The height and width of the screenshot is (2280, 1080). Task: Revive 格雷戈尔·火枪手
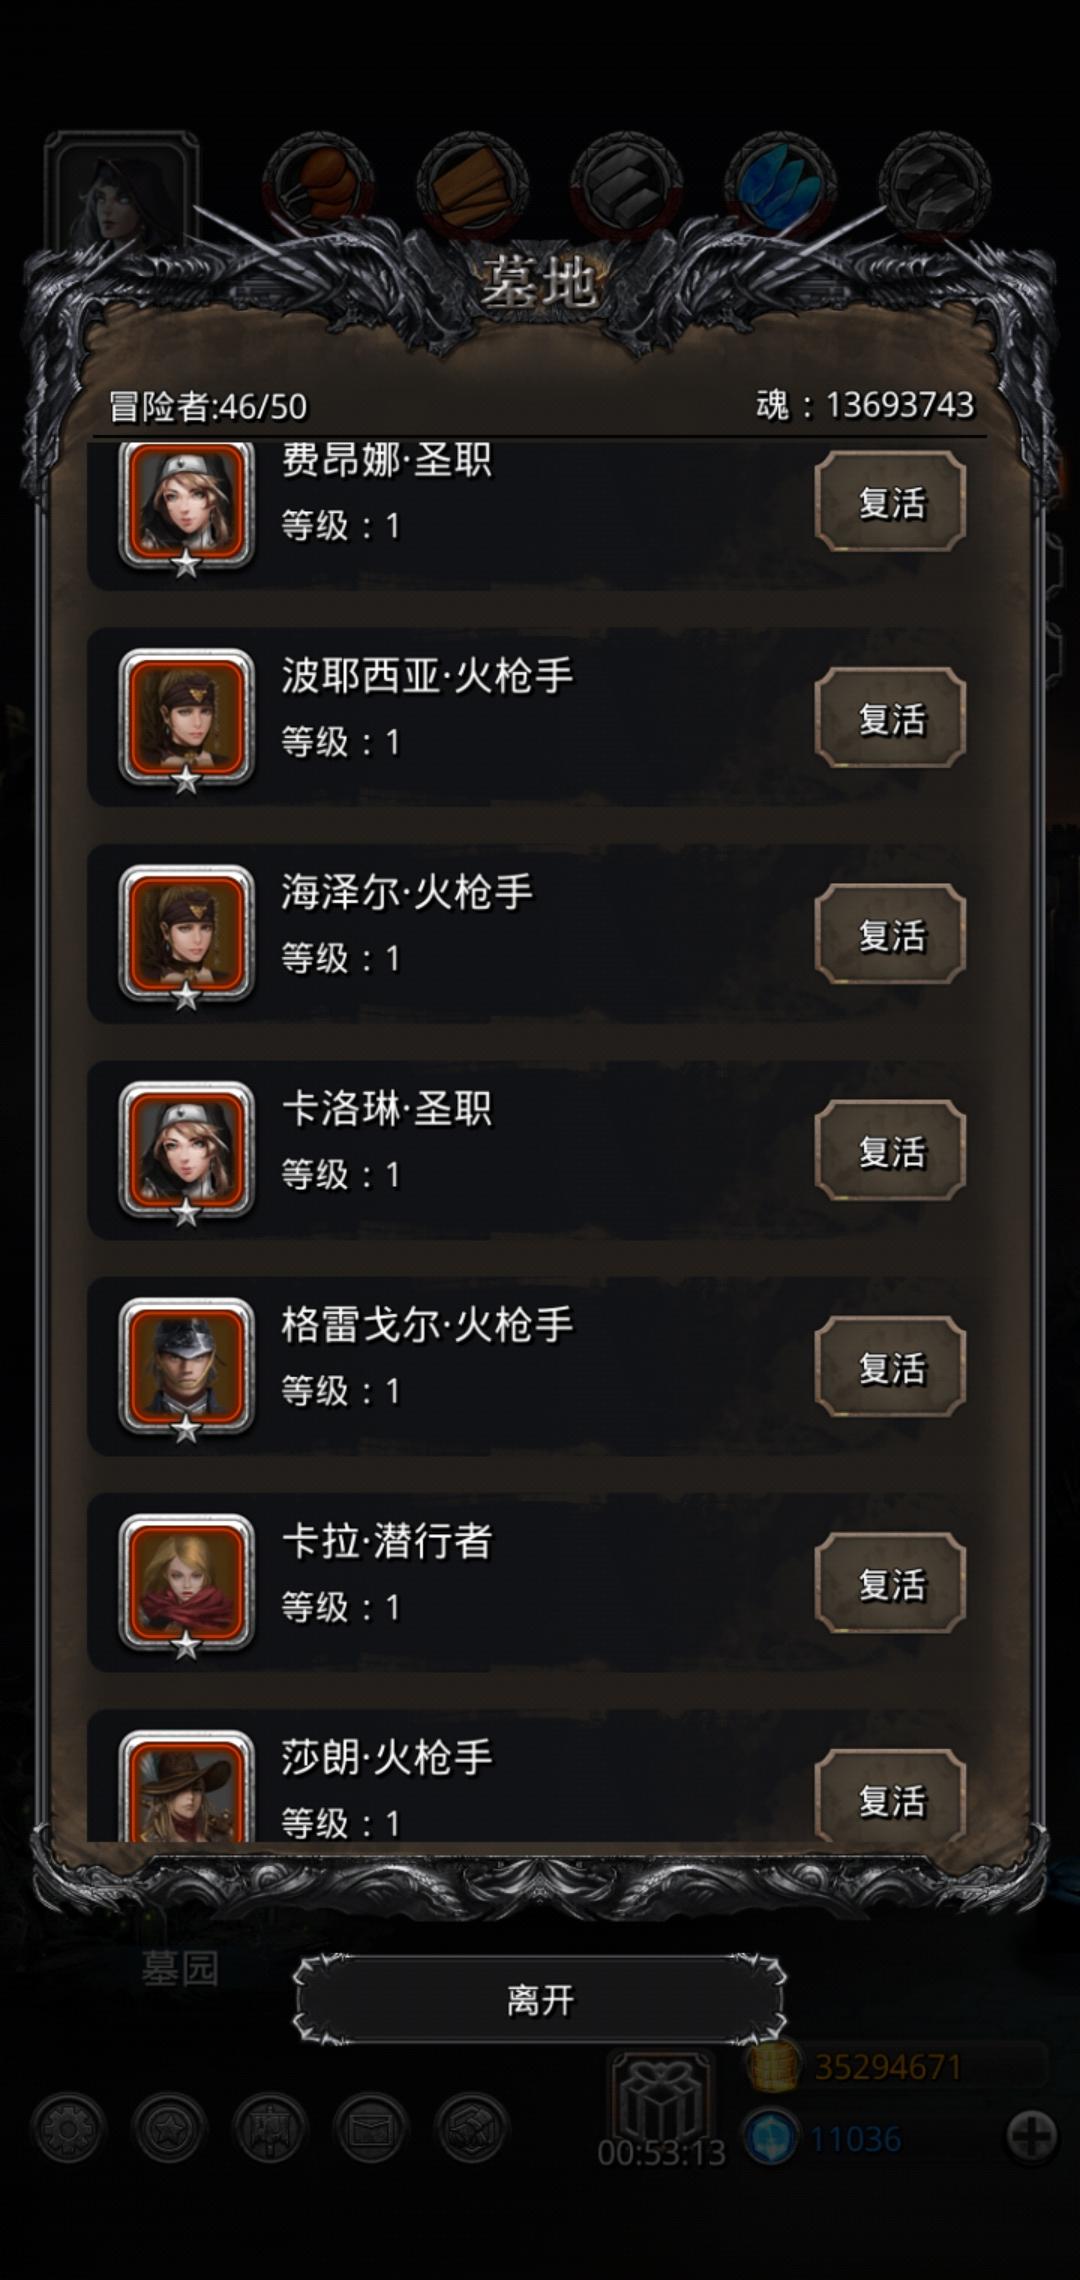[x=890, y=1367]
